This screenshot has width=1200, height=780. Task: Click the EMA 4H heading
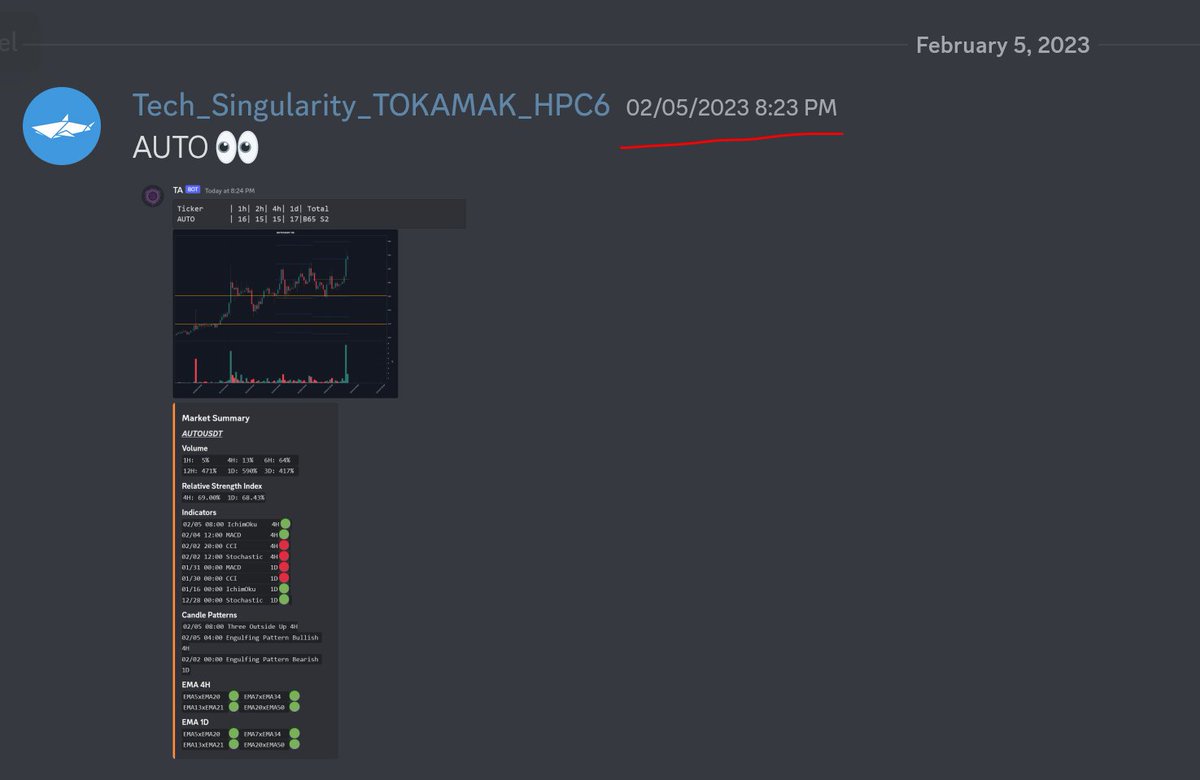(196, 685)
